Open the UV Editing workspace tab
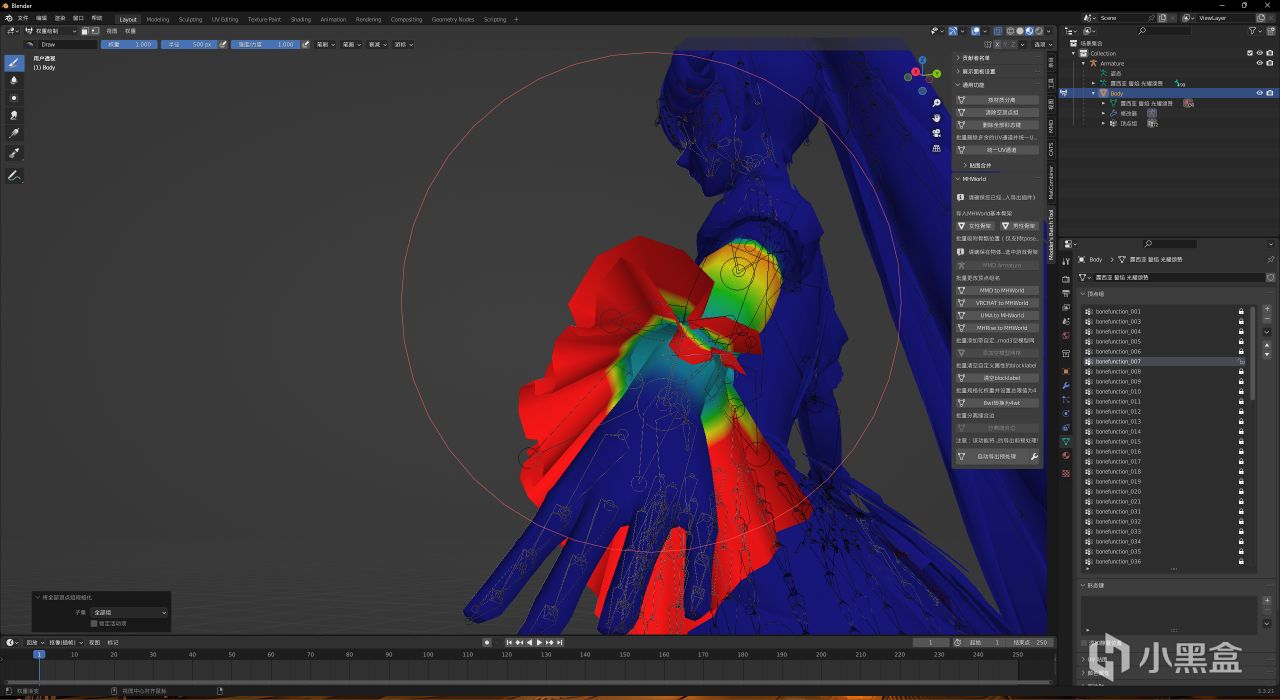 pyautogui.click(x=224, y=19)
